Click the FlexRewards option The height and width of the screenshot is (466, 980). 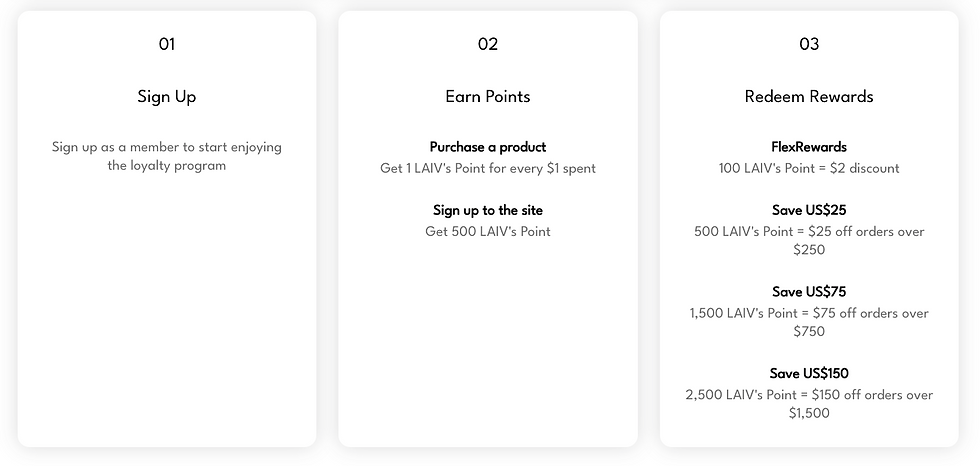pos(809,147)
